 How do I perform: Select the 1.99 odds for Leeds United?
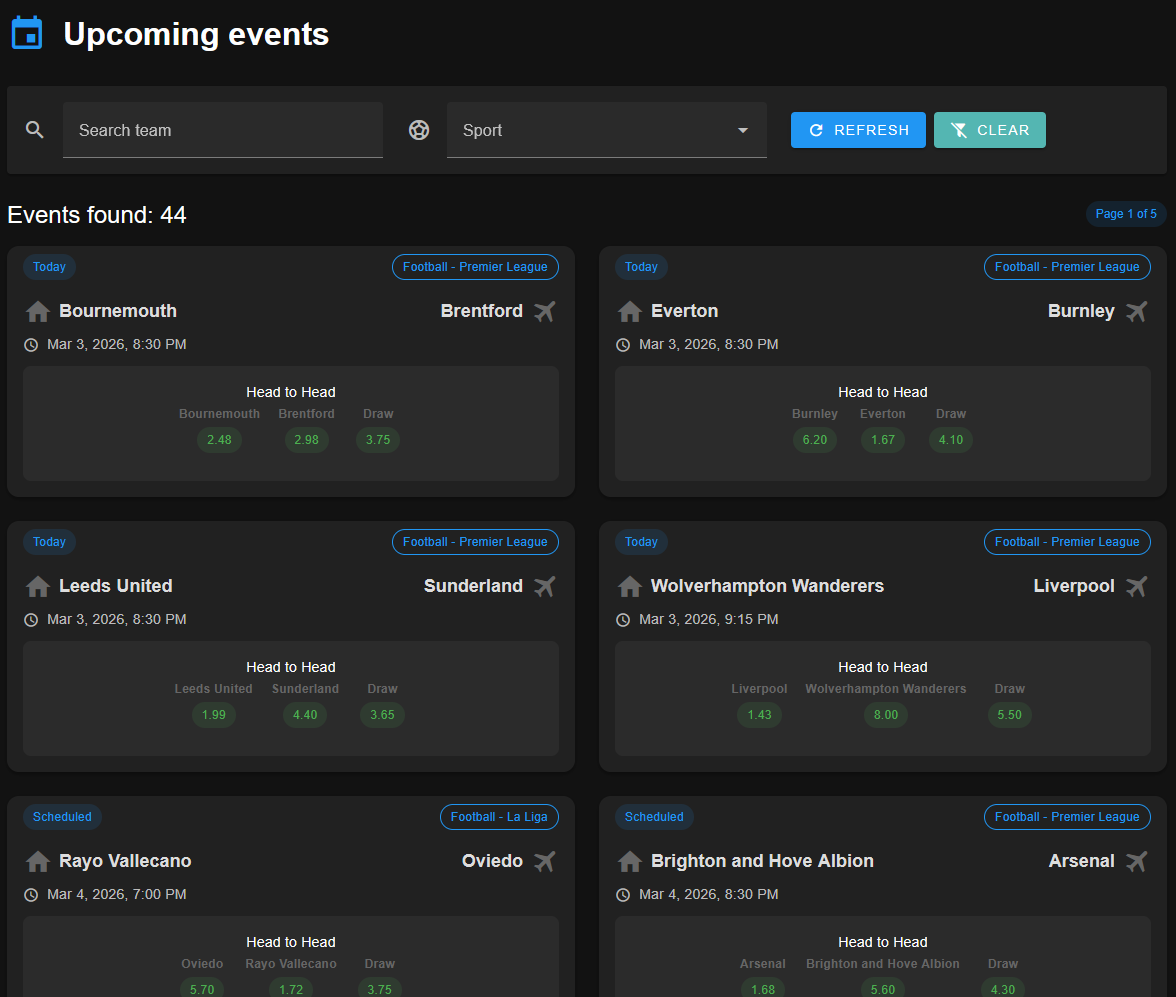point(213,714)
